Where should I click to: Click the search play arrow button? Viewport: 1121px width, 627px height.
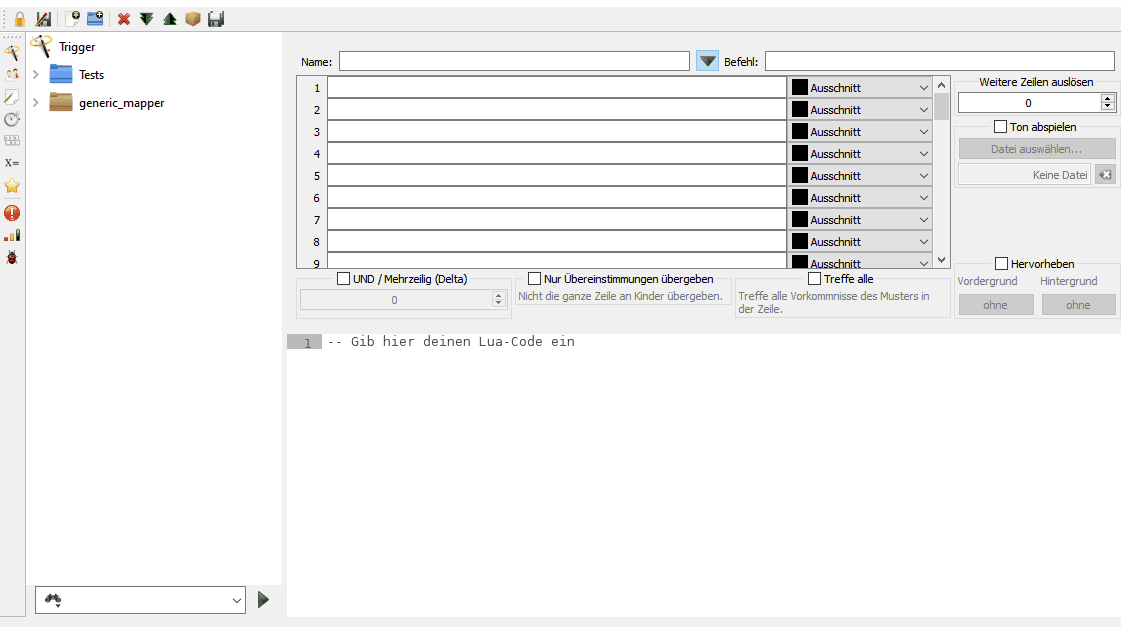(263, 599)
